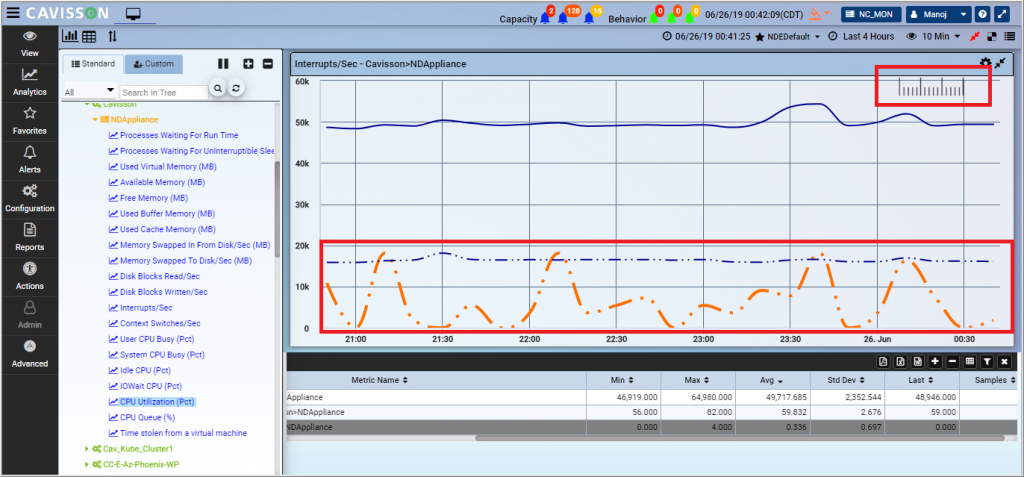The height and width of the screenshot is (477, 1024).
Task: Collapse the NDAppliance tree node
Action: [x=95, y=120]
